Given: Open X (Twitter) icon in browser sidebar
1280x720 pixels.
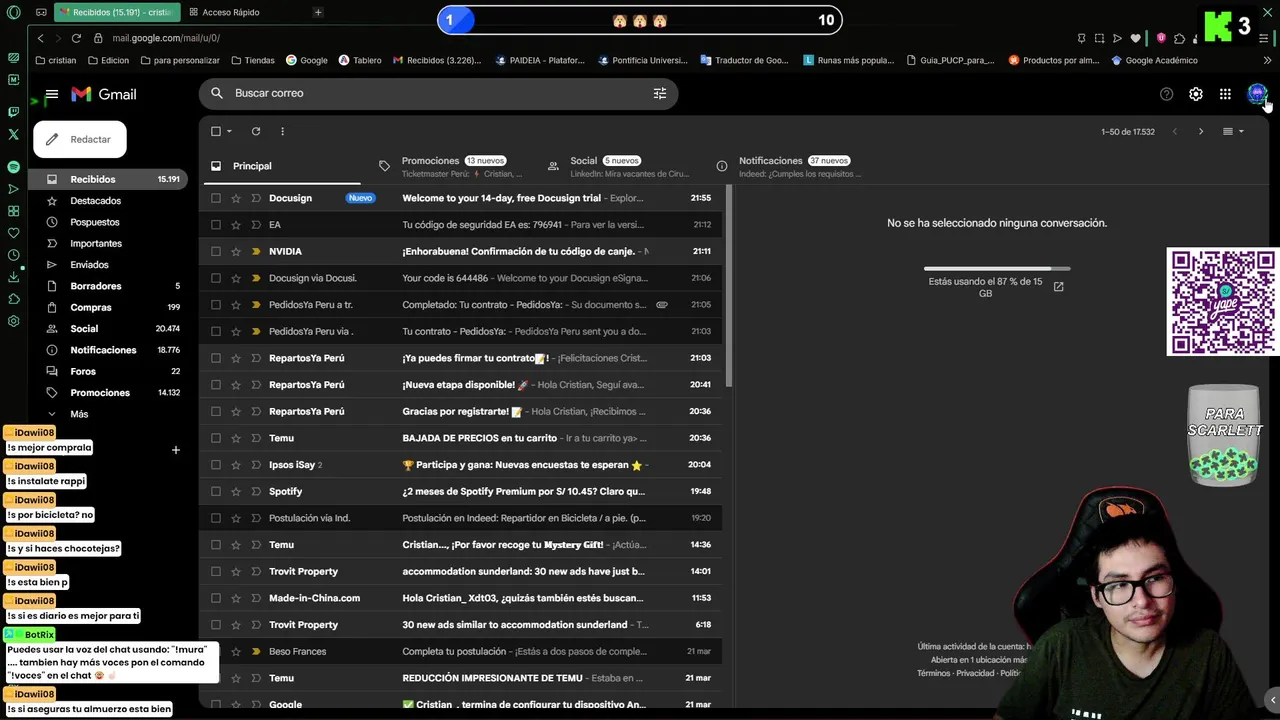Looking at the screenshot, I should coord(13,134).
